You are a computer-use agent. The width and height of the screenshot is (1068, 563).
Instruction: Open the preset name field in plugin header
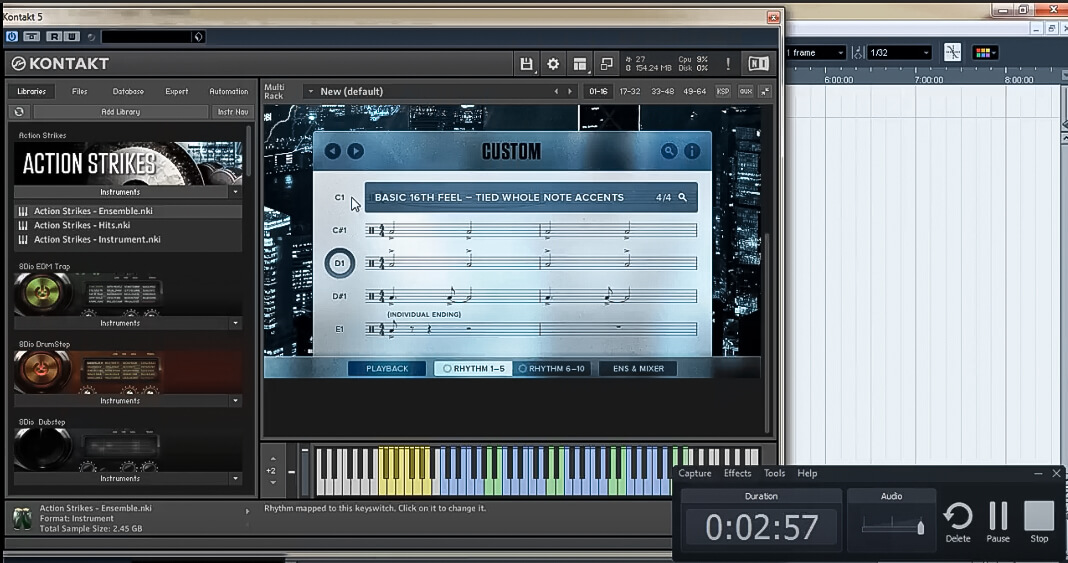pos(146,36)
